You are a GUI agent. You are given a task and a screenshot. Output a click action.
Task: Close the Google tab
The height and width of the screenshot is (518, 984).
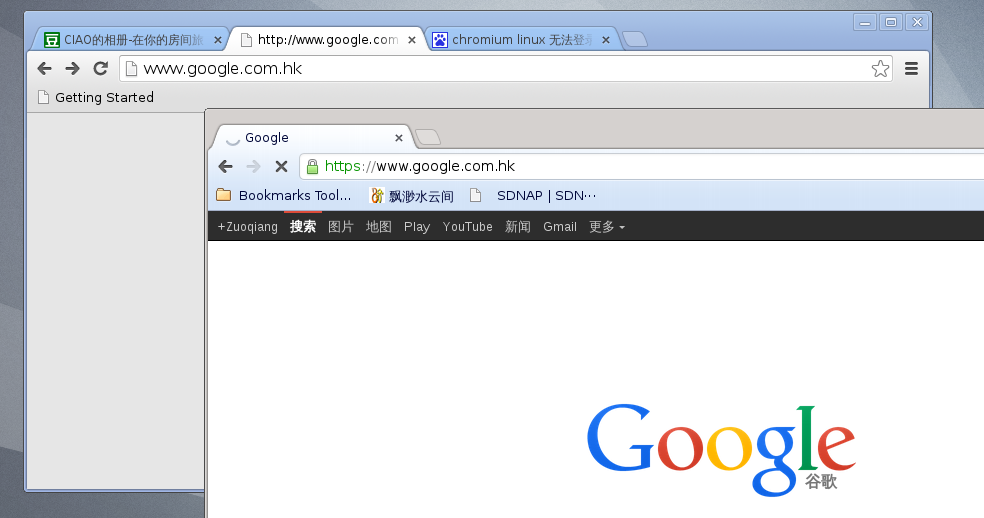[x=398, y=138]
